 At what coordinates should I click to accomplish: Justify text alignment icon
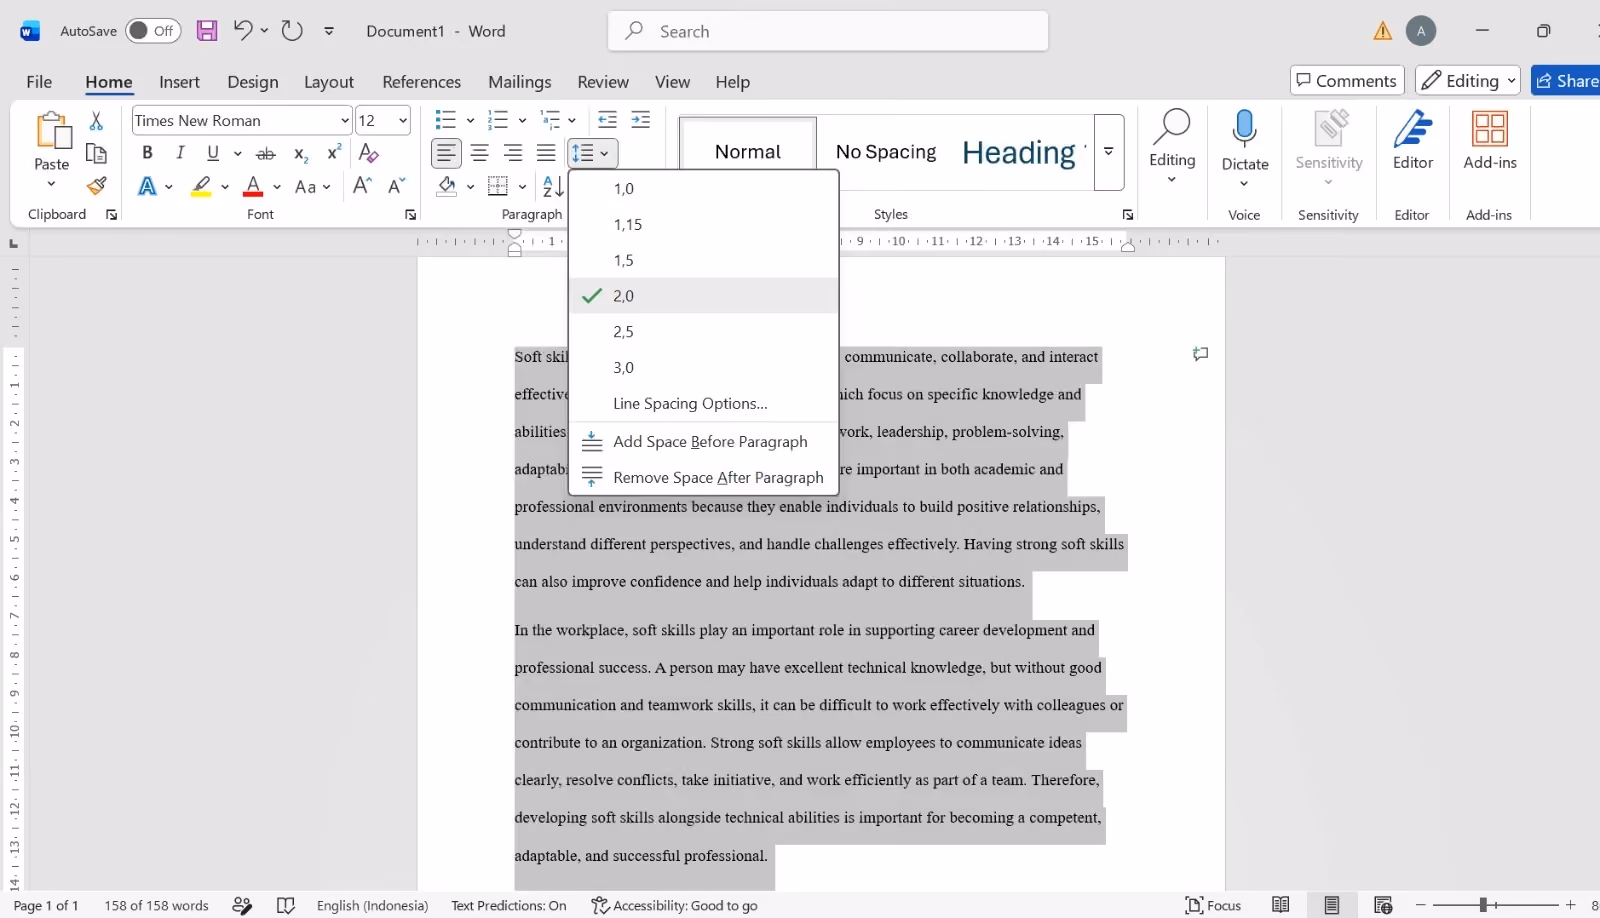click(x=546, y=153)
